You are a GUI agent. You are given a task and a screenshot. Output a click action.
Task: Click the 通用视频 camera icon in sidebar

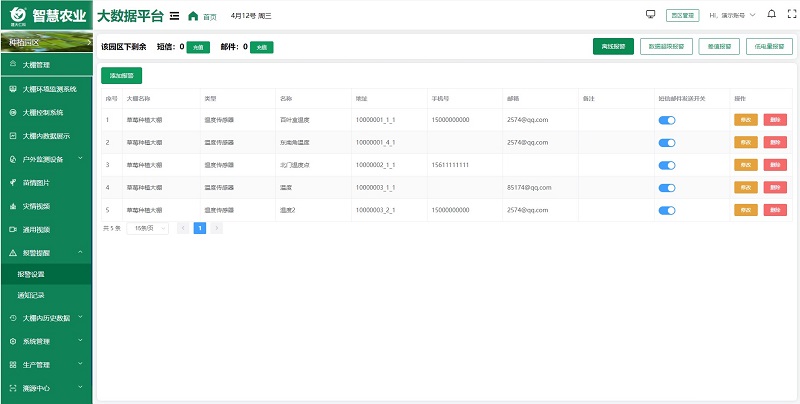click(x=12, y=229)
